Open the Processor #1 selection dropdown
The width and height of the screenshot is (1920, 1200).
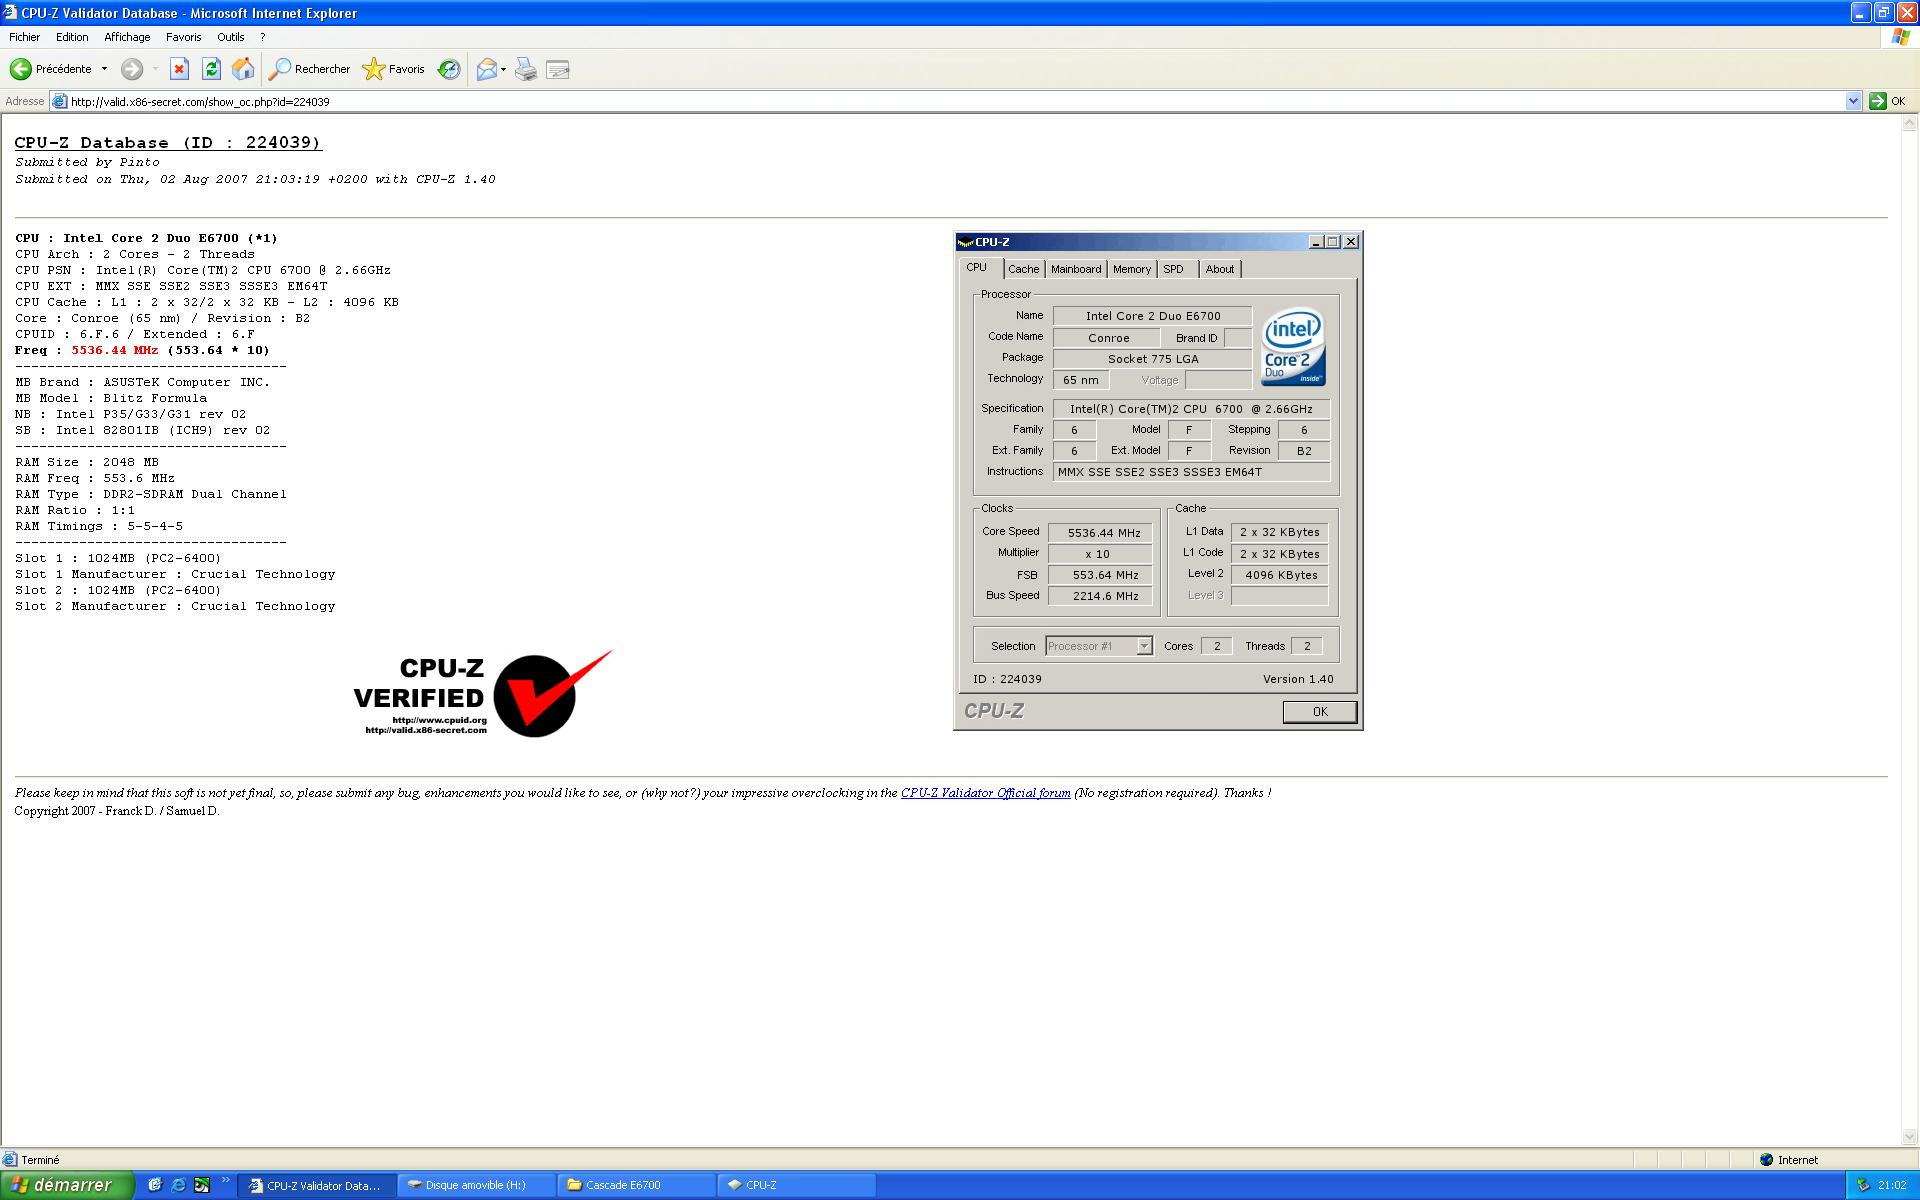pyautogui.click(x=1098, y=646)
